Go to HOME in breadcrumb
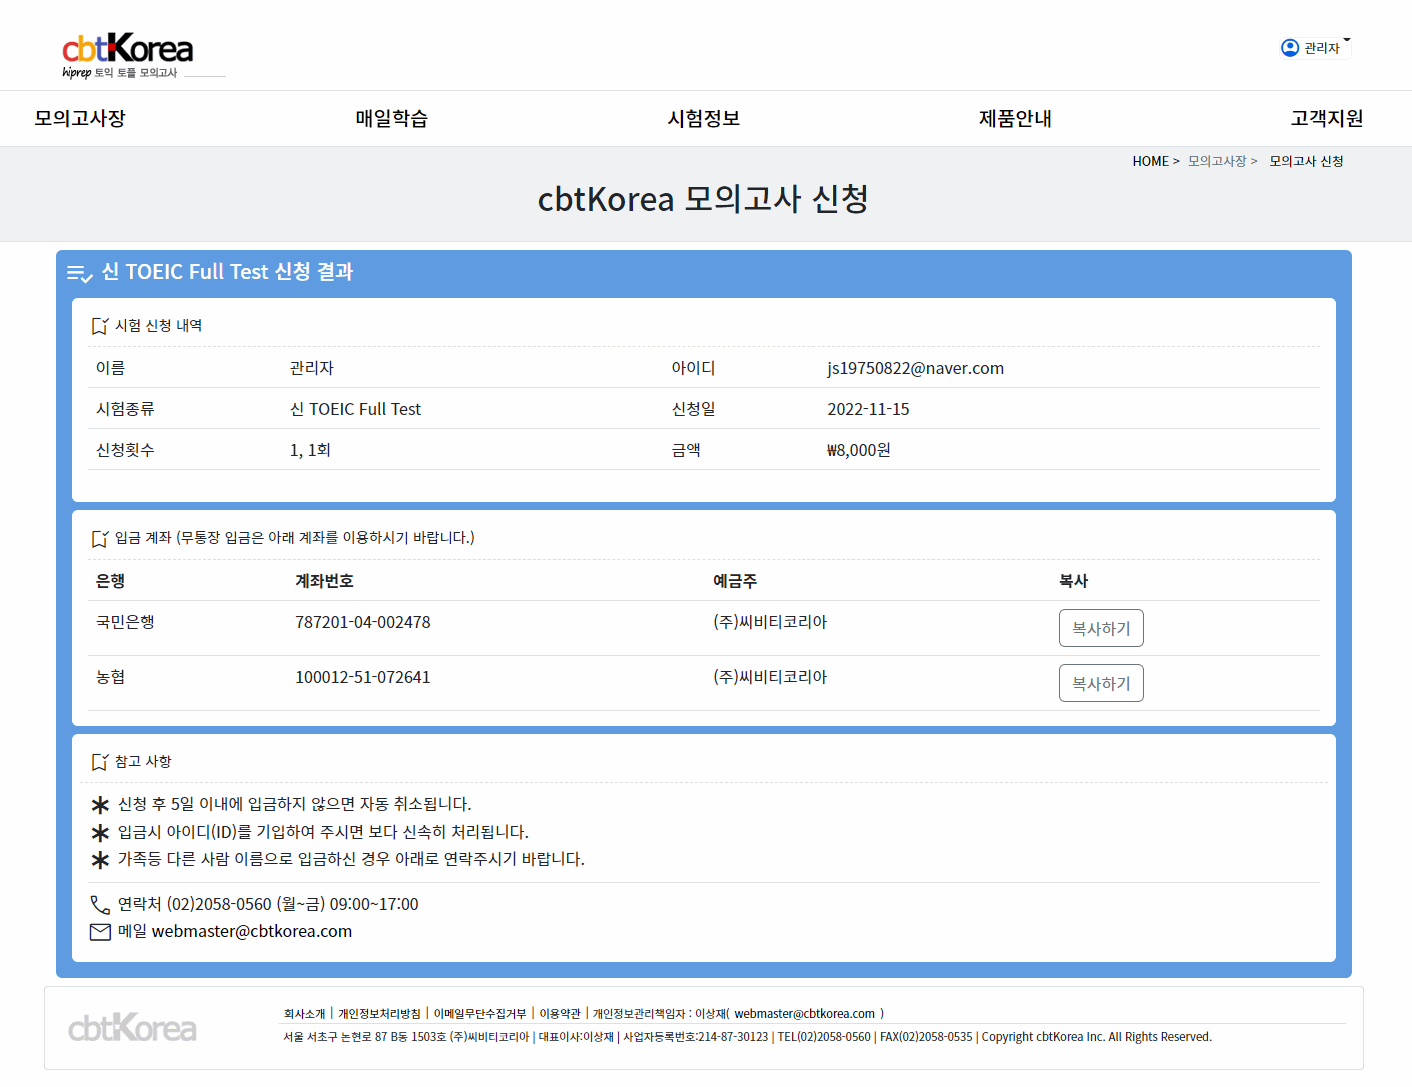Viewport: 1412px width, 1087px height. tap(1150, 161)
